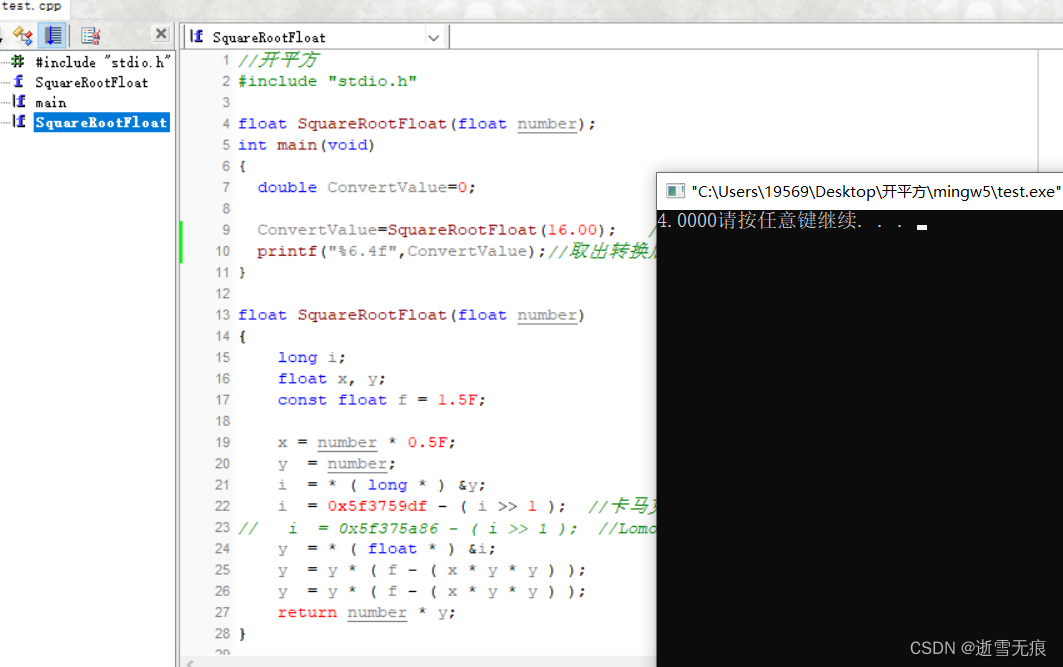Select the #include "stdio.h" symbol entry
The height and width of the screenshot is (667, 1063).
[102, 62]
